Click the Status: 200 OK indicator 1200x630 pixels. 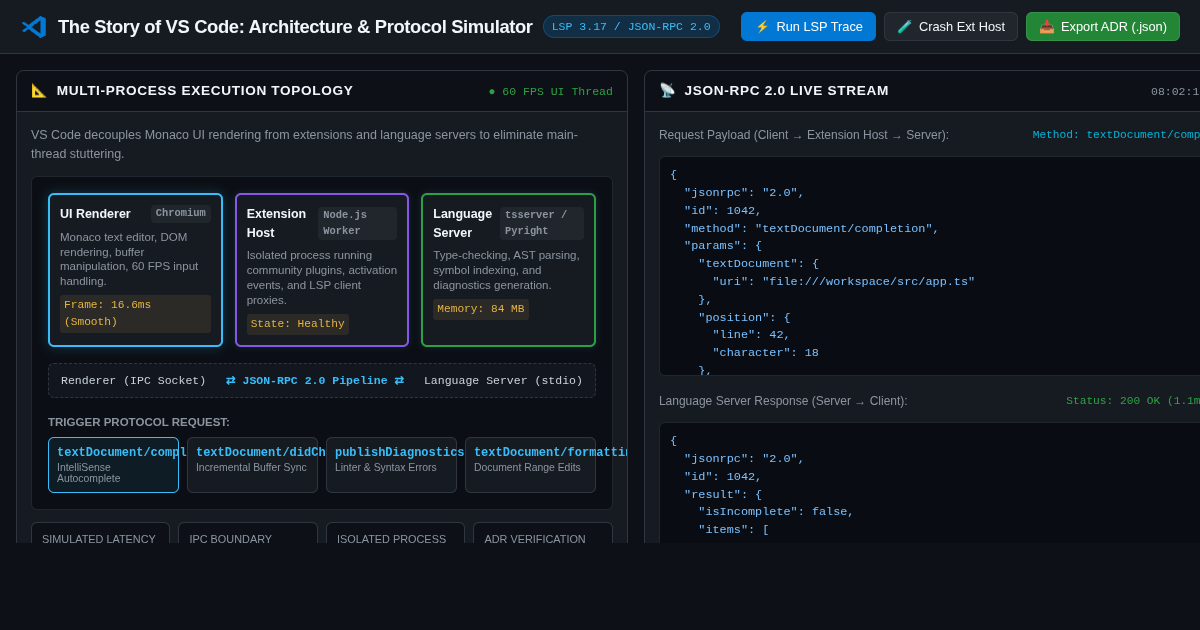(1133, 401)
